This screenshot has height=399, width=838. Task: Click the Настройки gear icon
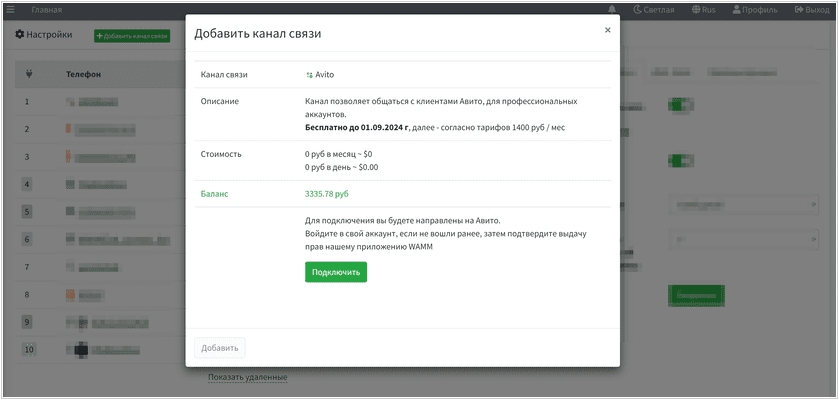20,35
